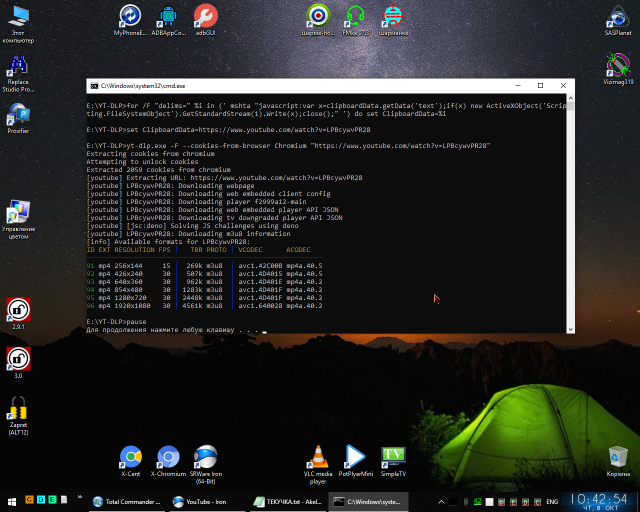Click format ID 91 row in cmd output
Image resolution: width=640 pixels, height=512 pixels.
tap(204, 266)
